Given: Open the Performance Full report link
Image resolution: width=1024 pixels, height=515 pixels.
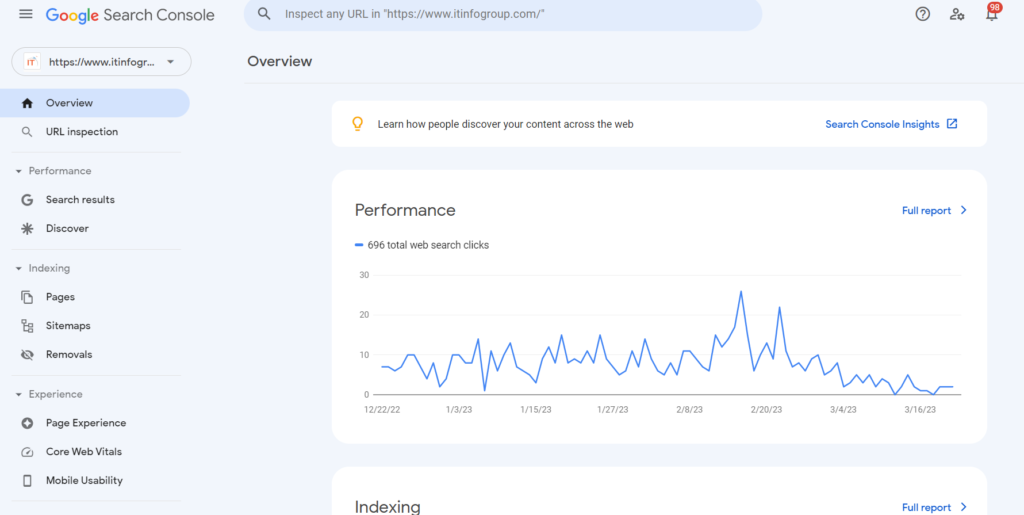Looking at the screenshot, I should pos(926,210).
